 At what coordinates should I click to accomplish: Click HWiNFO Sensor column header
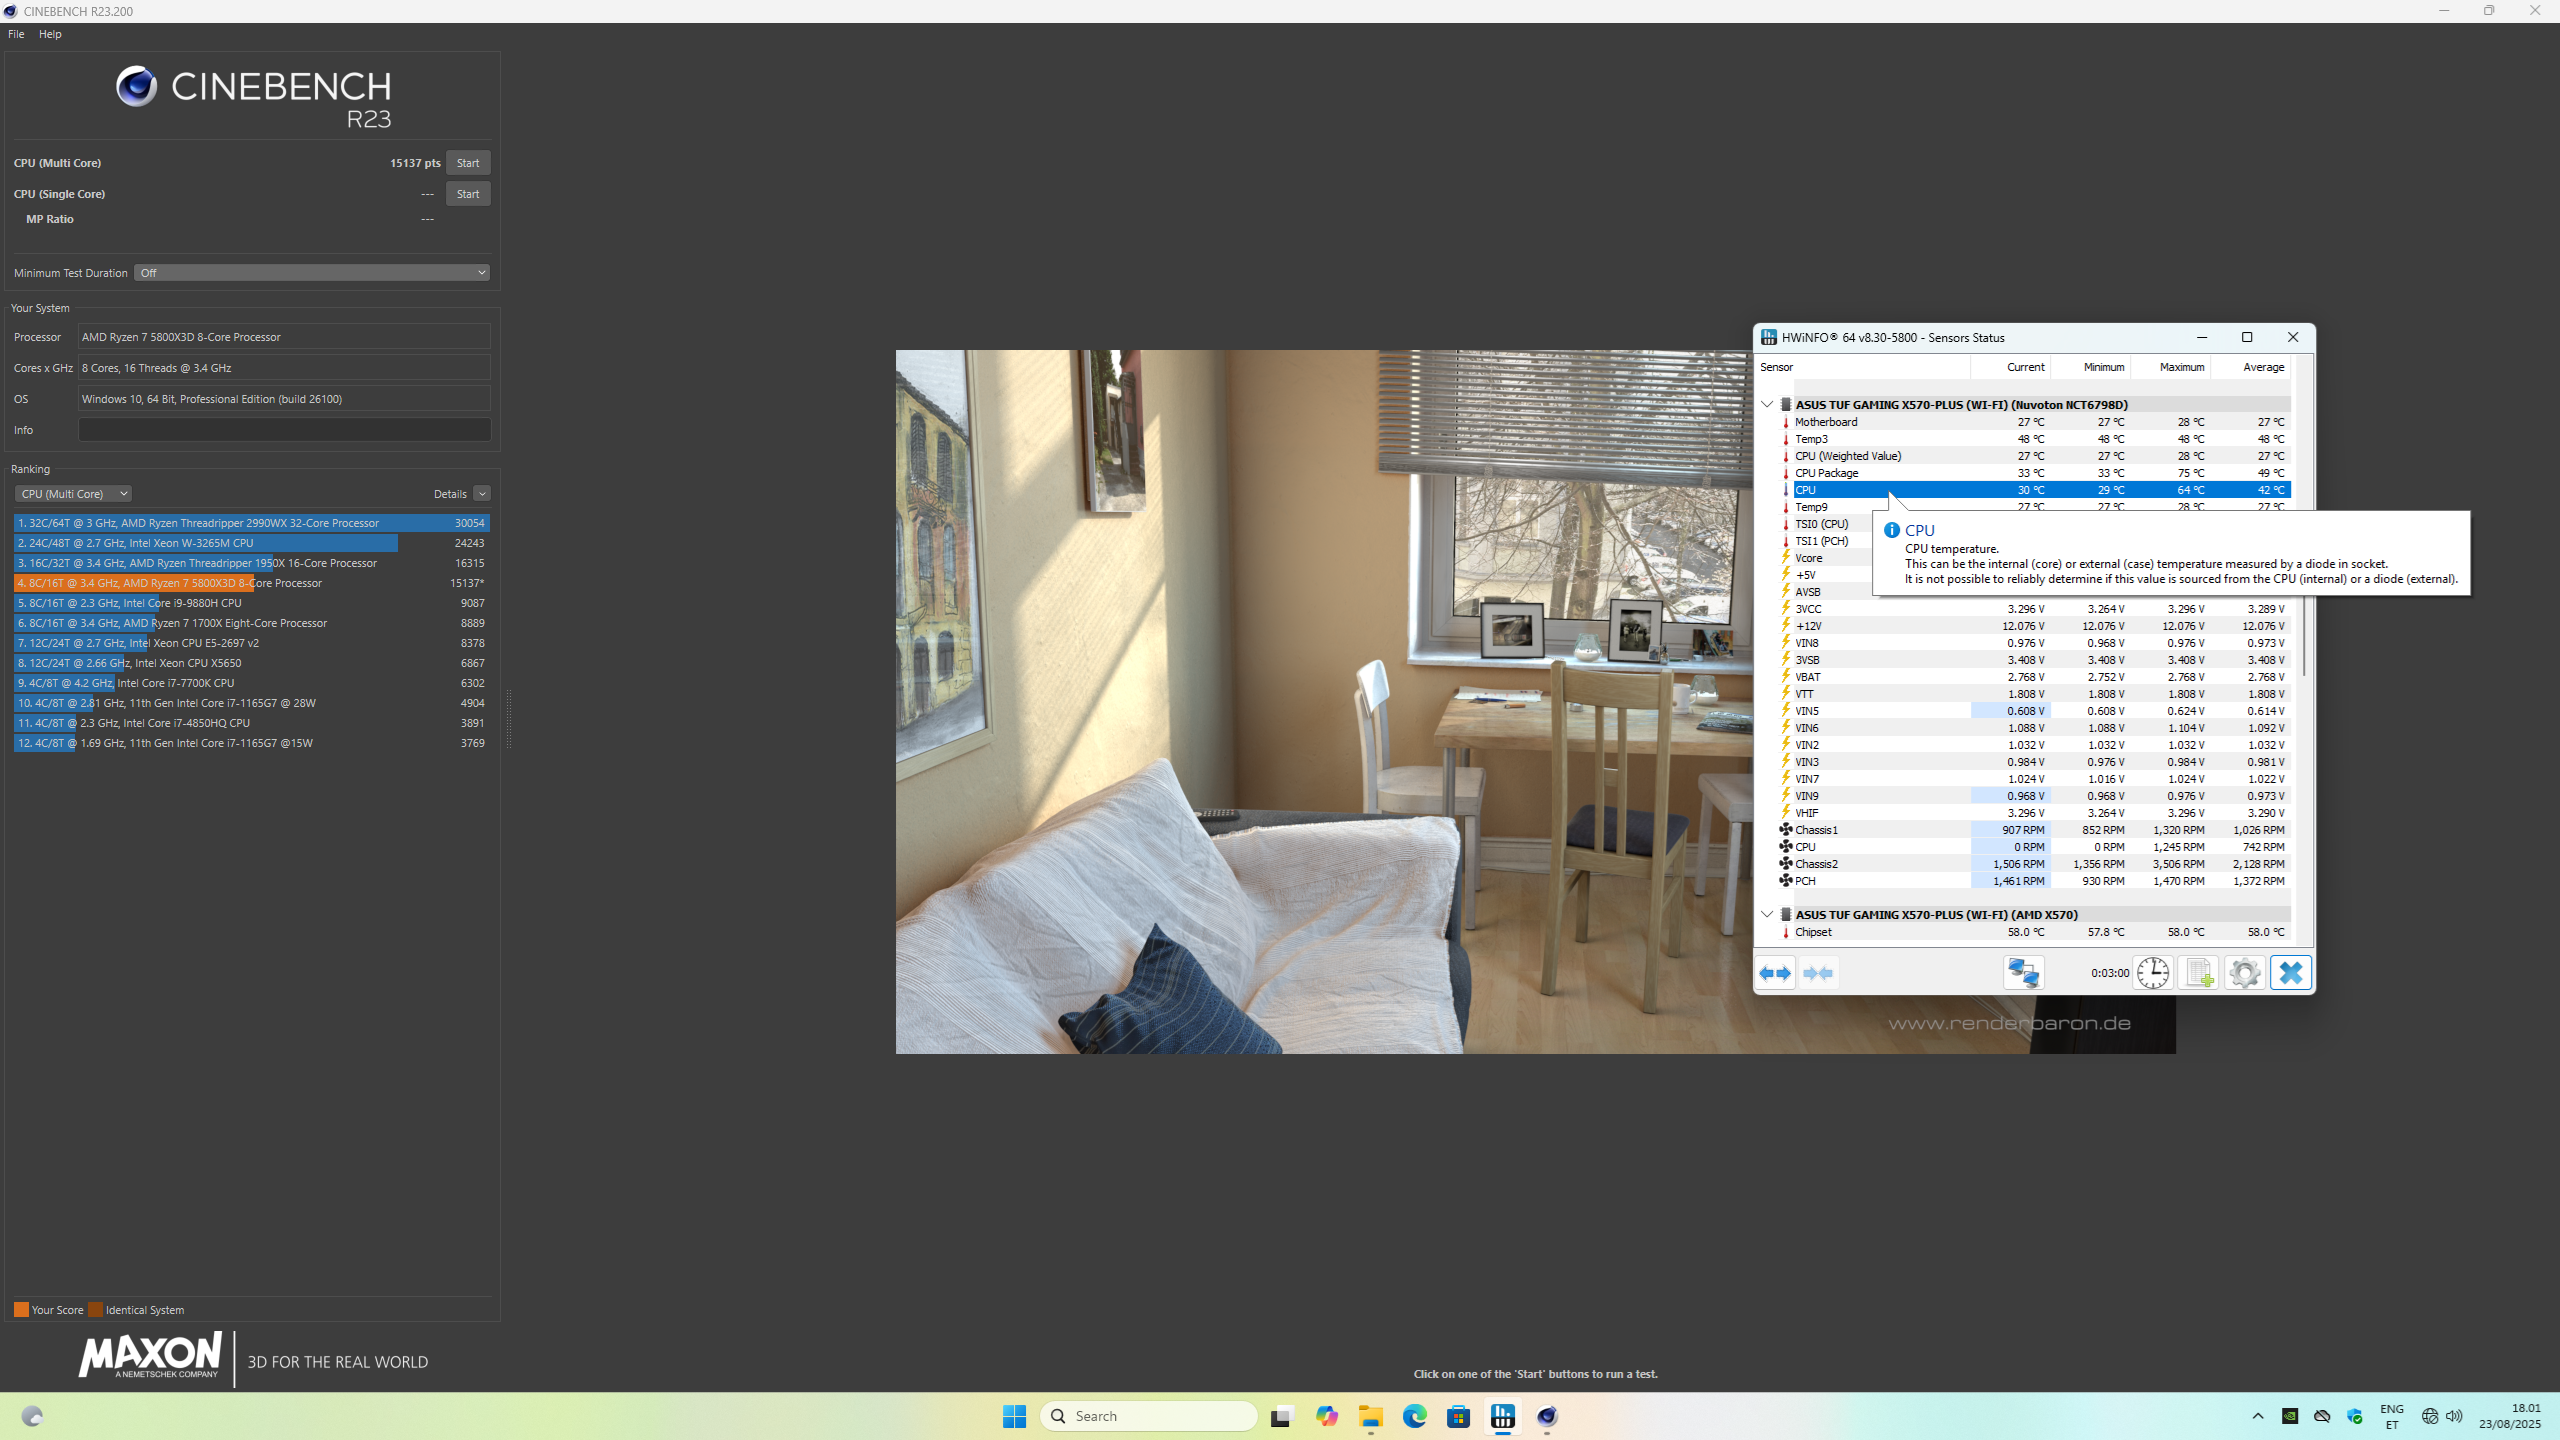tap(1863, 367)
